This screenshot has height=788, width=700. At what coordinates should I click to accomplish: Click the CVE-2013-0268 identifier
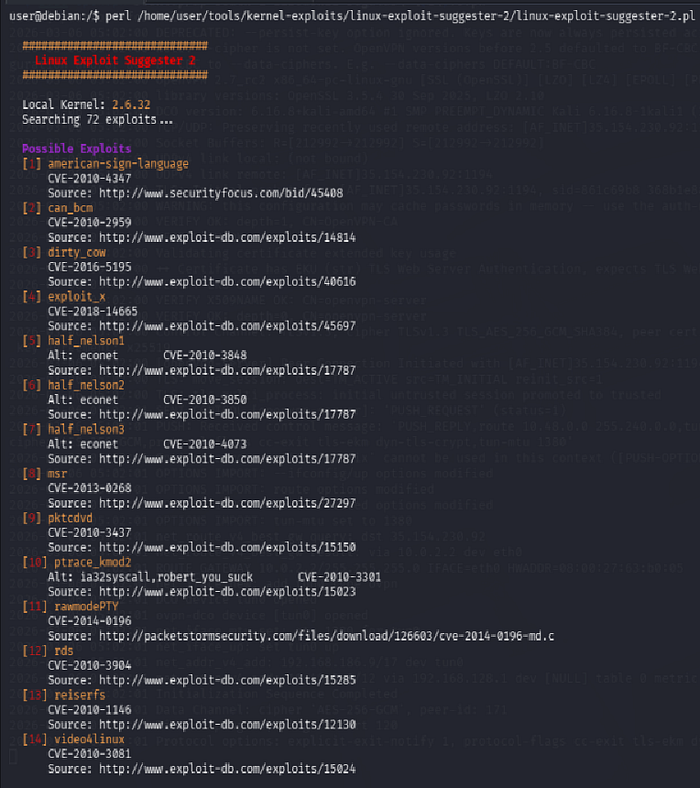(x=89, y=488)
